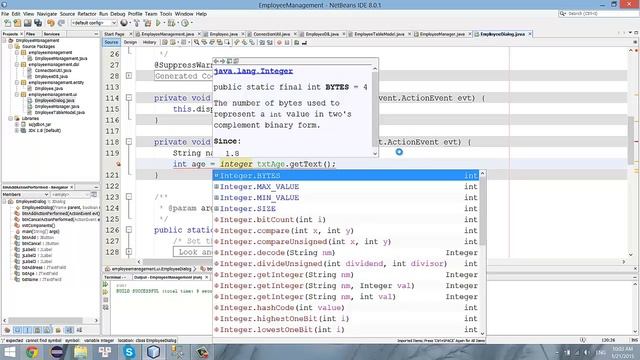The image size is (640, 360).
Task: Select Integer.MAX_VALUE in the completion list
Action: (x=346, y=187)
